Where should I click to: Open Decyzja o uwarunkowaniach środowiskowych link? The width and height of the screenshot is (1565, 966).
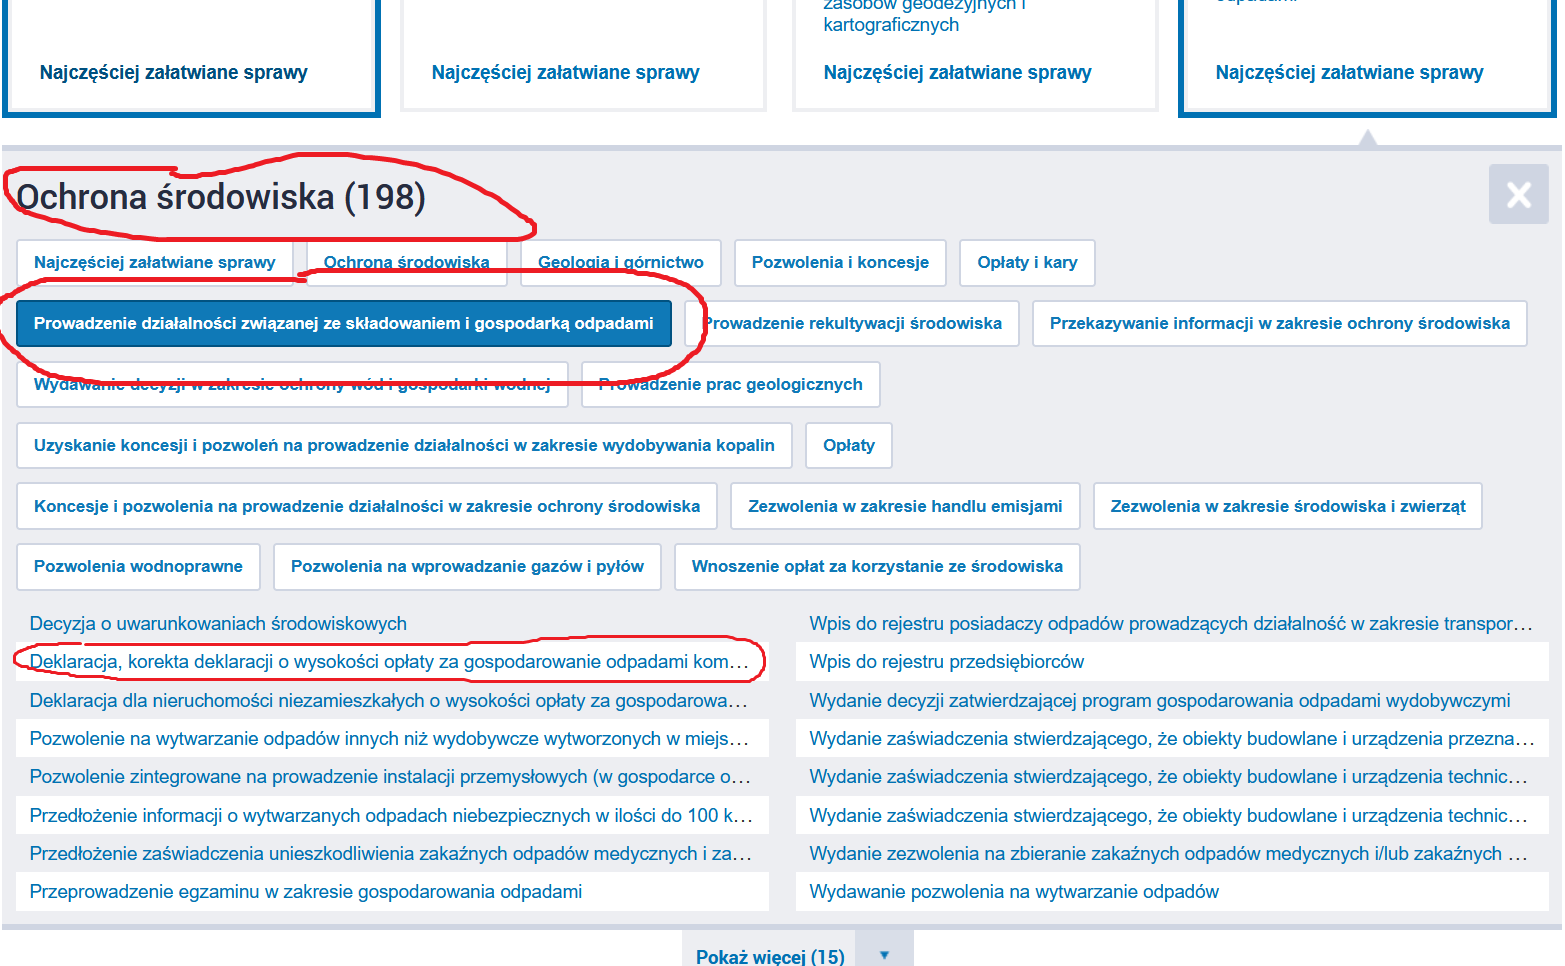[x=218, y=624]
